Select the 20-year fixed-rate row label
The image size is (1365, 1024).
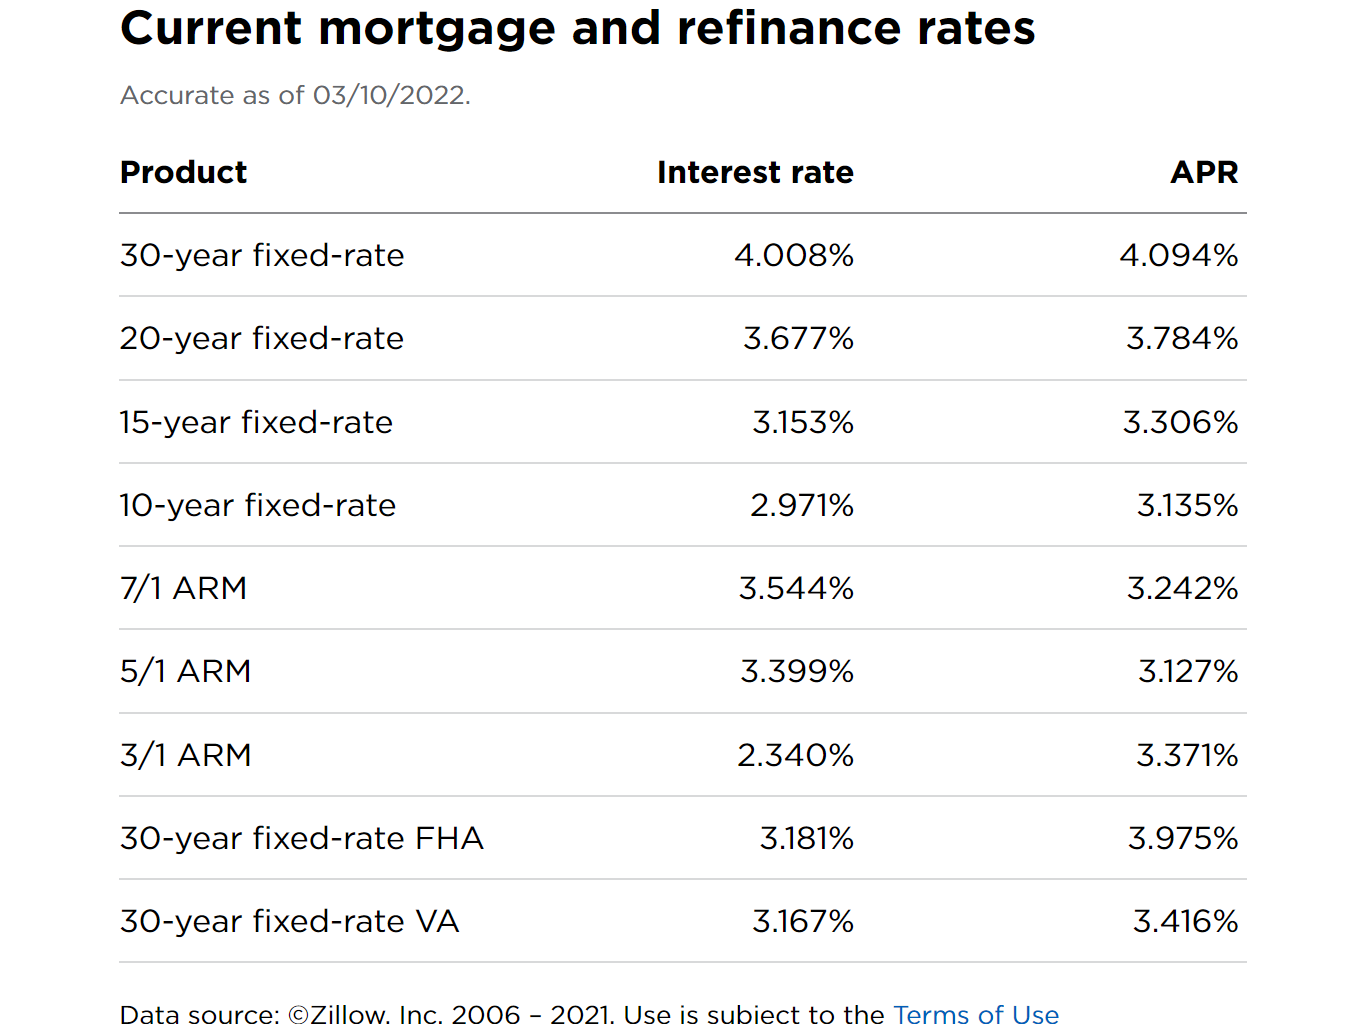262,338
